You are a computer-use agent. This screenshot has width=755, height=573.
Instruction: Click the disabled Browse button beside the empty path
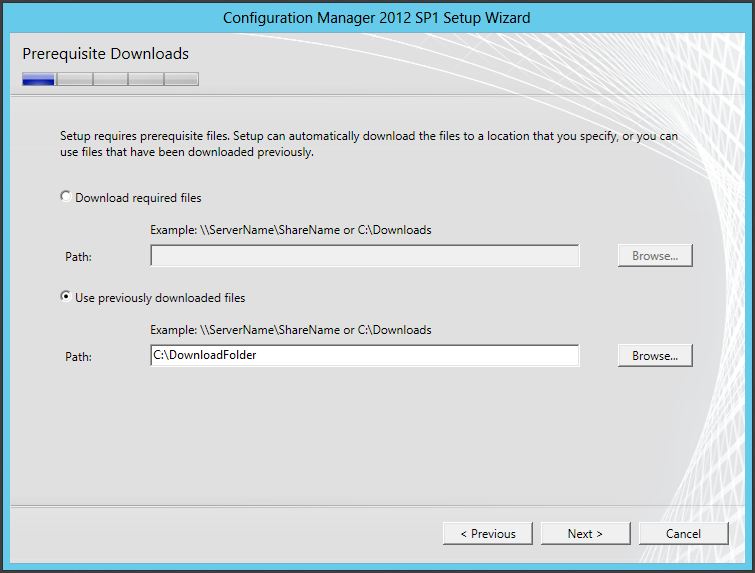tap(654, 256)
